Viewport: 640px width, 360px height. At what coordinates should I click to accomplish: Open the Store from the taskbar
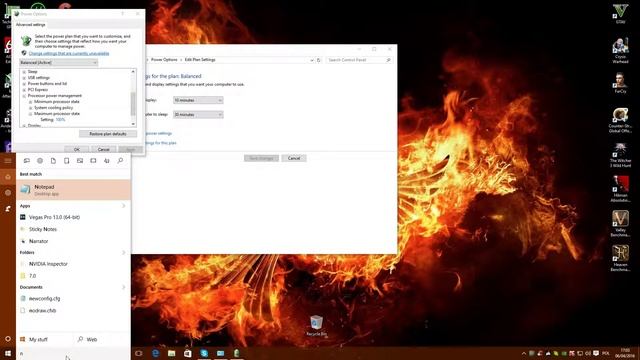[x=188, y=353]
